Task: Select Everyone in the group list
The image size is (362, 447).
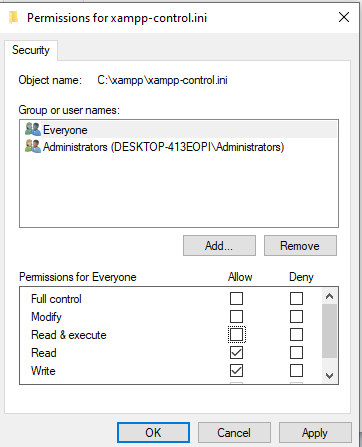Action: (x=179, y=129)
